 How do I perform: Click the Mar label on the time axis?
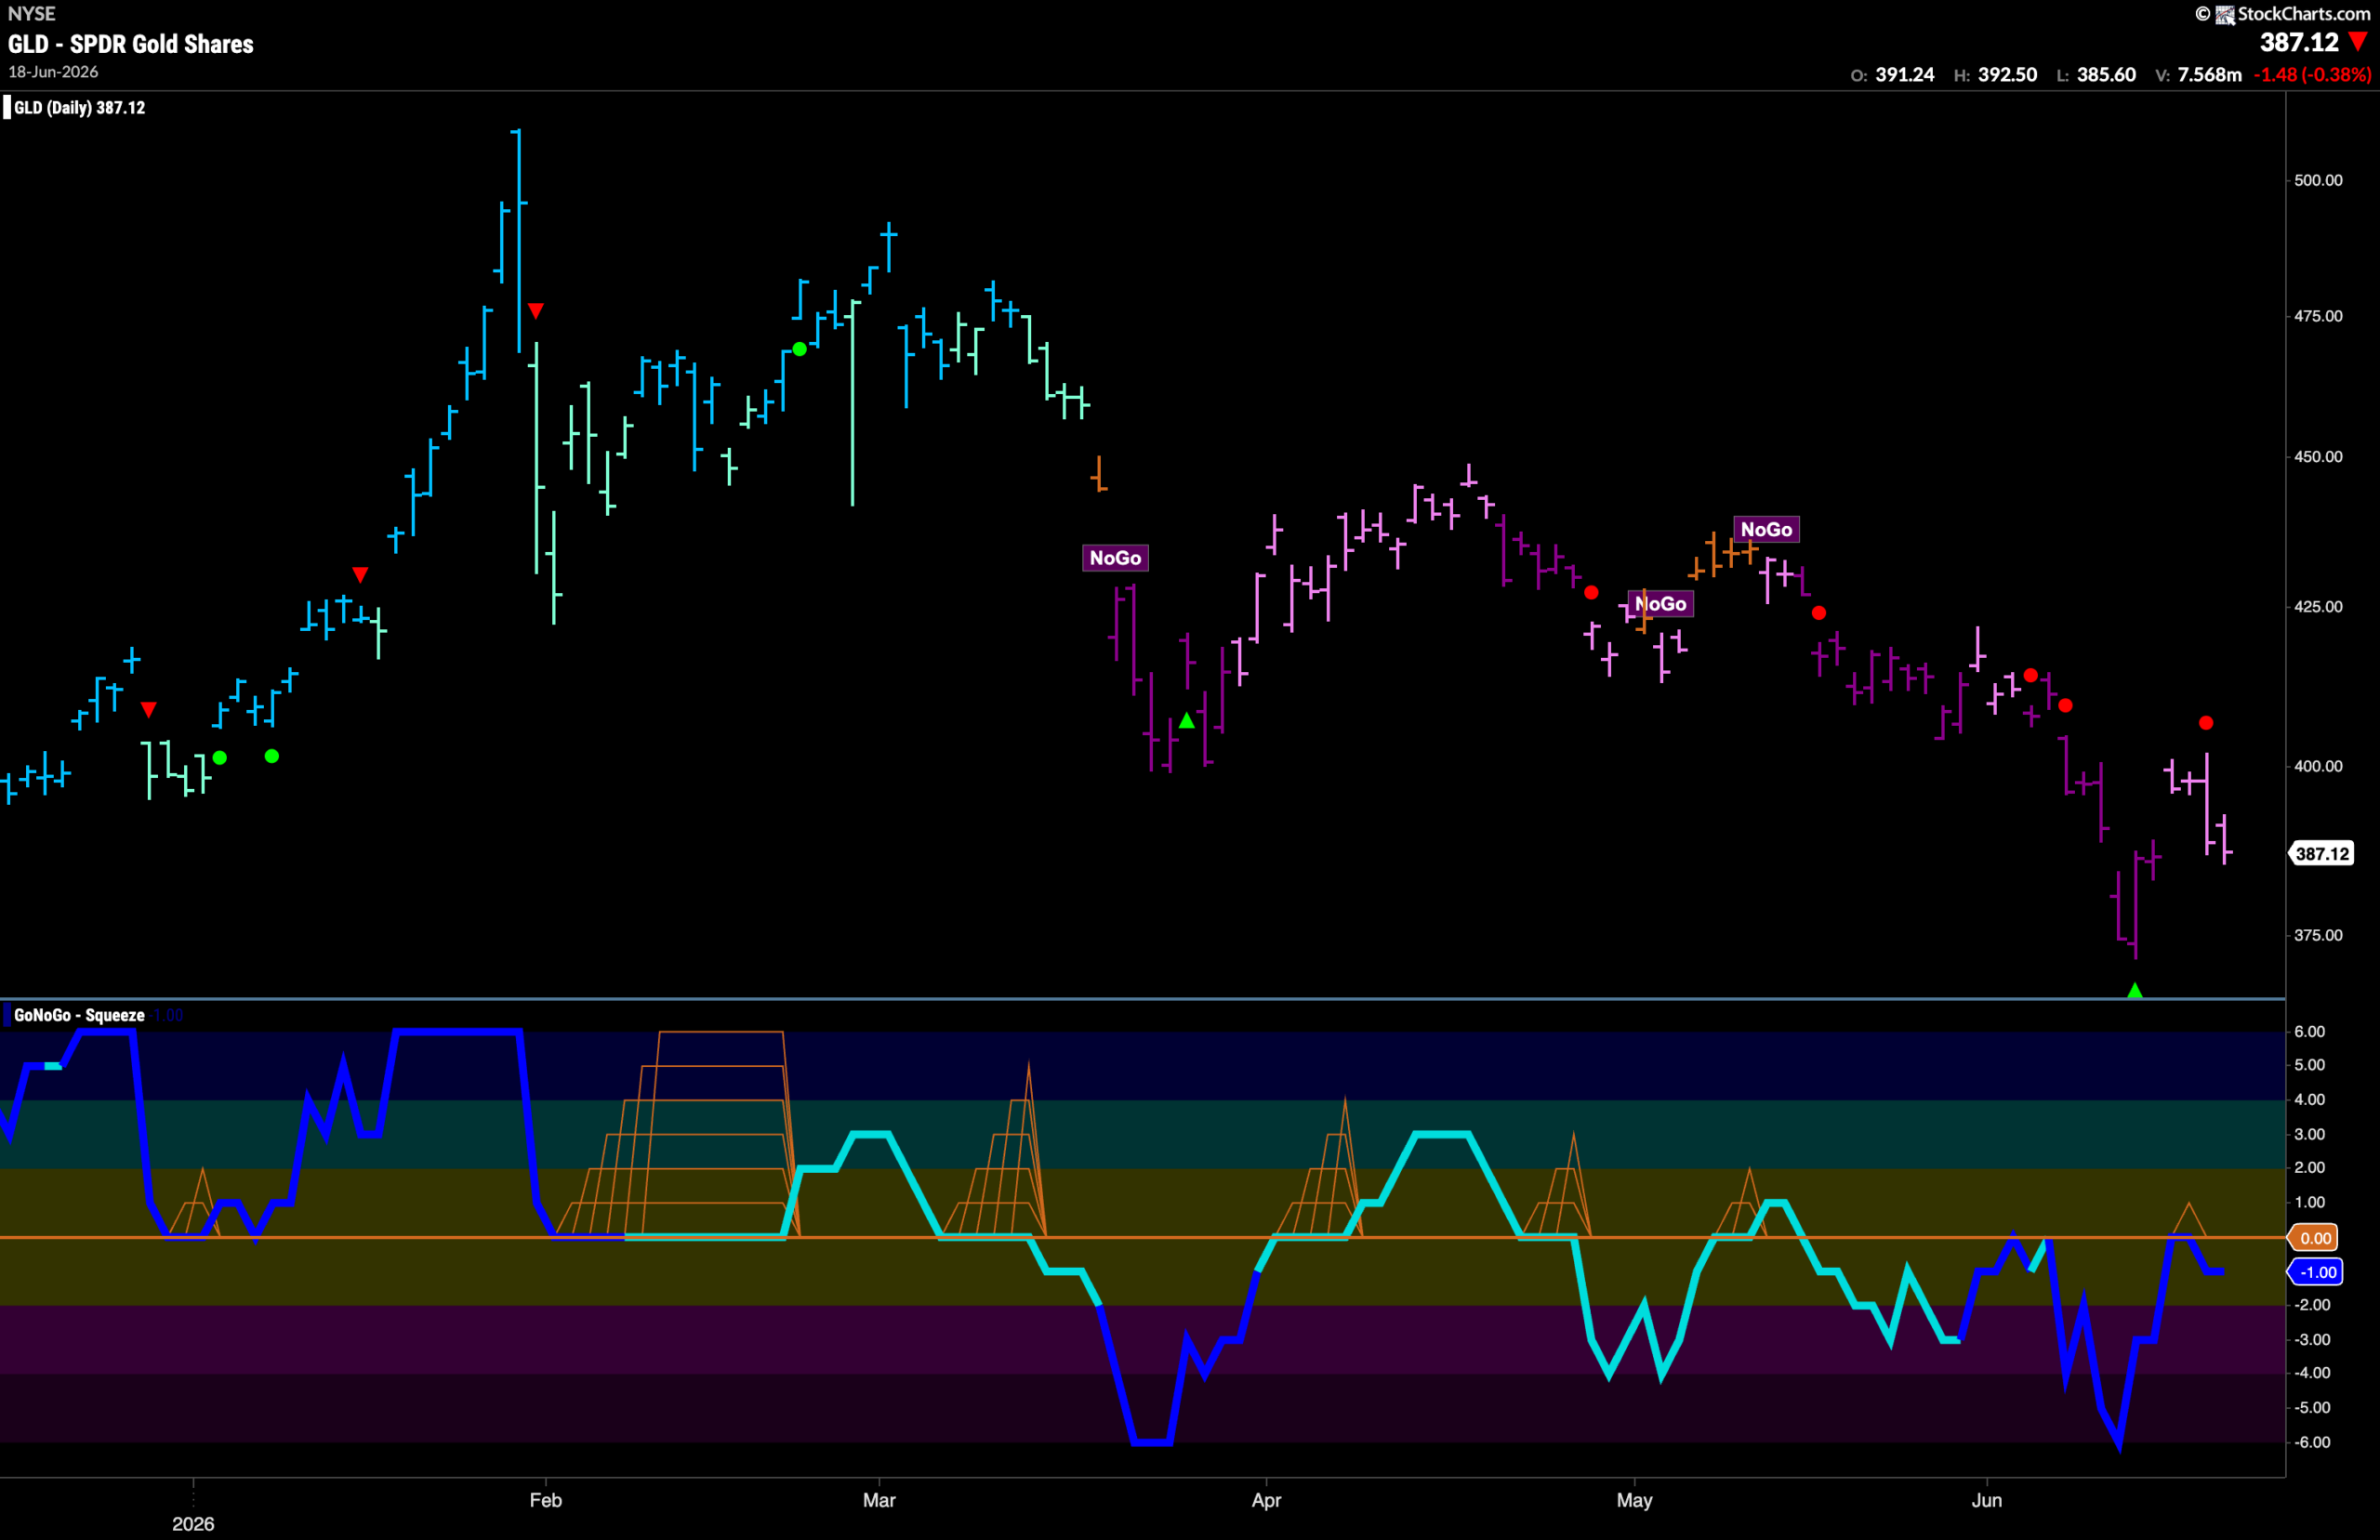[879, 1500]
